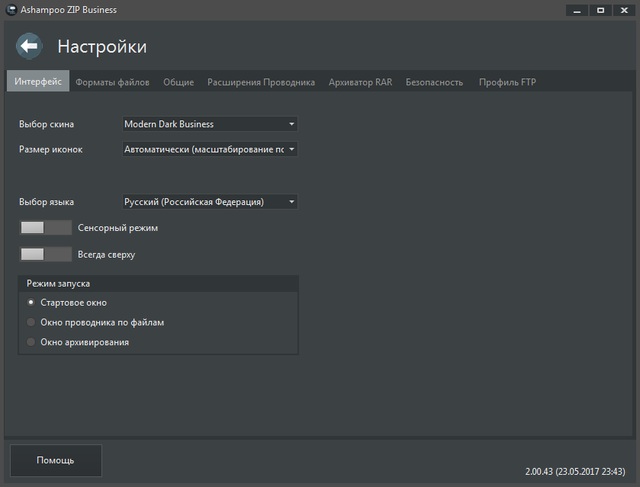
Task: Click the Настройки page title
Action: [102, 47]
